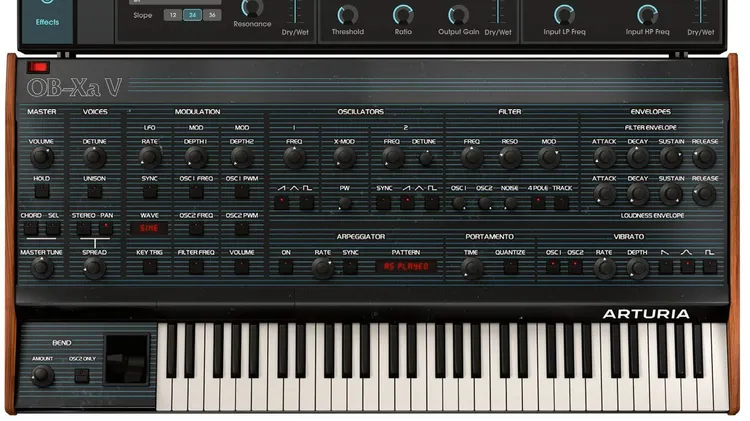This screenshot has height=421, width=750.
Task: Click the Loudness Envelope Decay knob
Action: tap(638, 194)
